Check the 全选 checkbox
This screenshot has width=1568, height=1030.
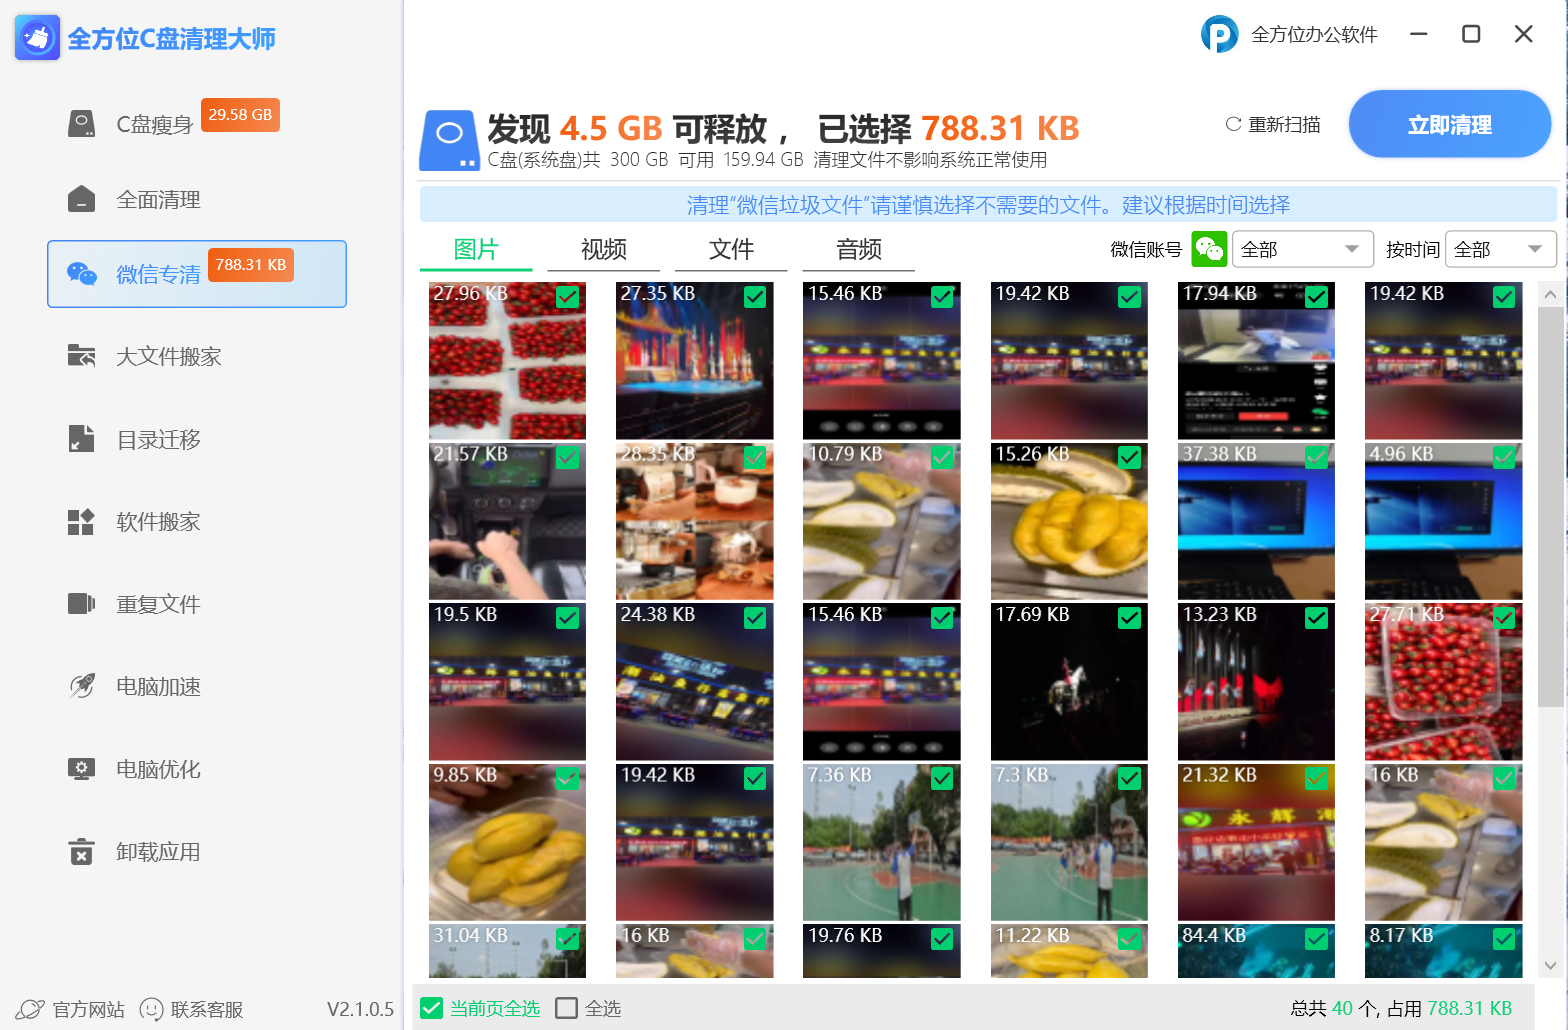pyautogui.click(x=567, y=1008)
